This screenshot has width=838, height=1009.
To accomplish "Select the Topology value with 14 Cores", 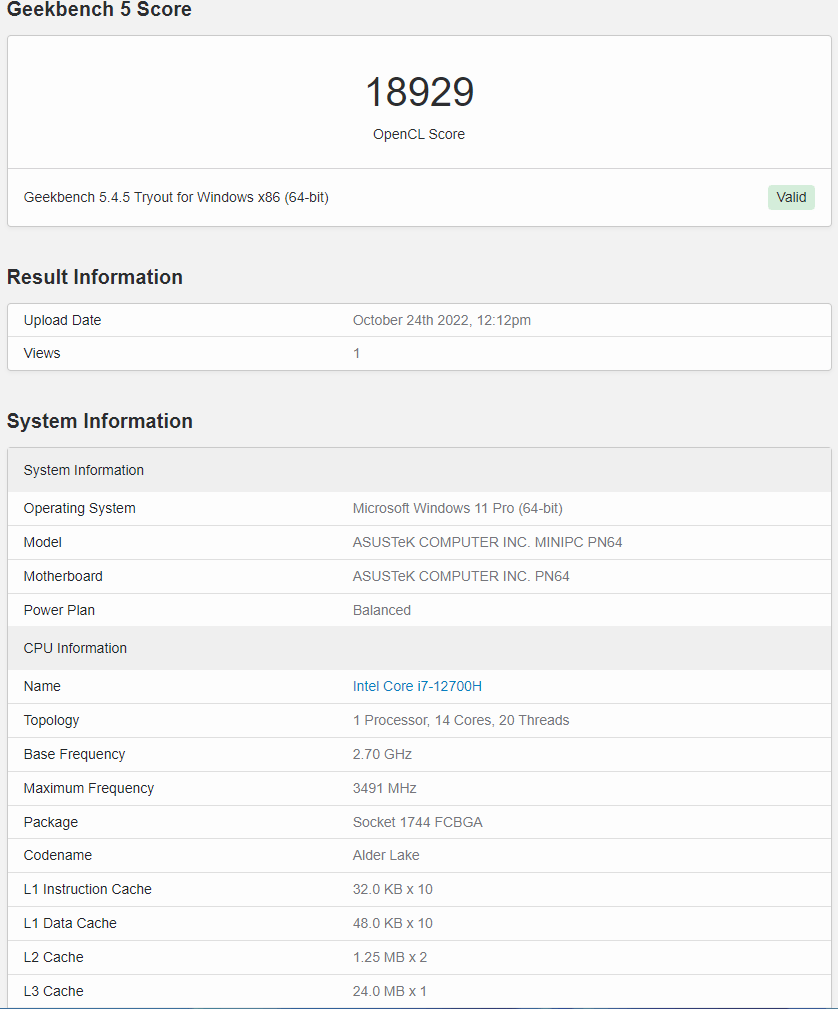I will 461,720.
